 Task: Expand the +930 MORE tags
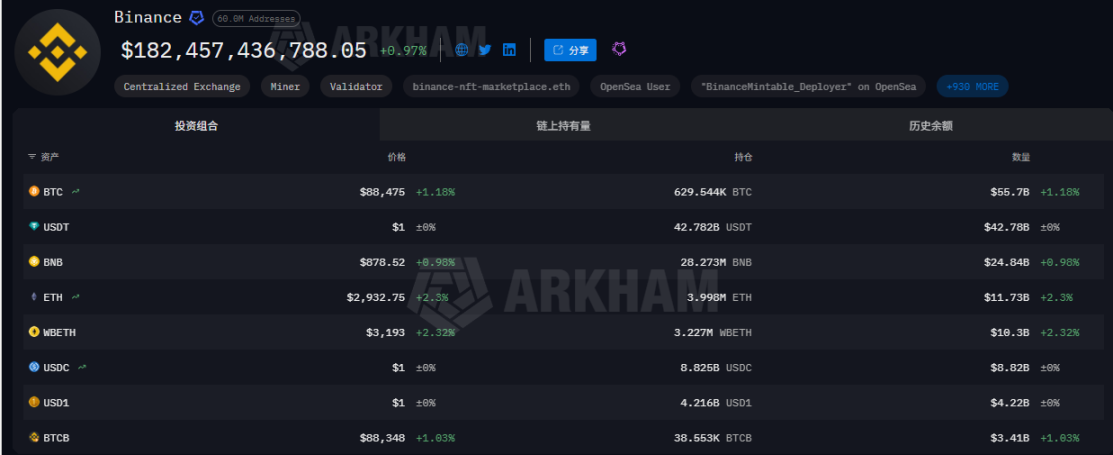point(972,87)
